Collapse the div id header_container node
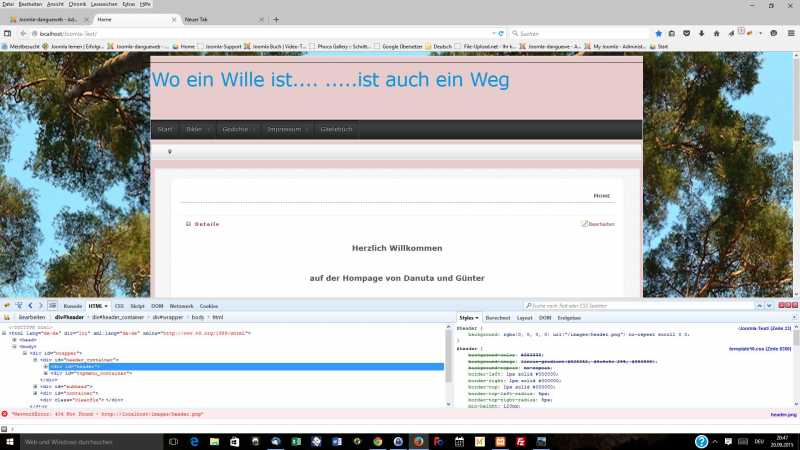The height and width of the screenshot is (450, 800). coord(35,360)
